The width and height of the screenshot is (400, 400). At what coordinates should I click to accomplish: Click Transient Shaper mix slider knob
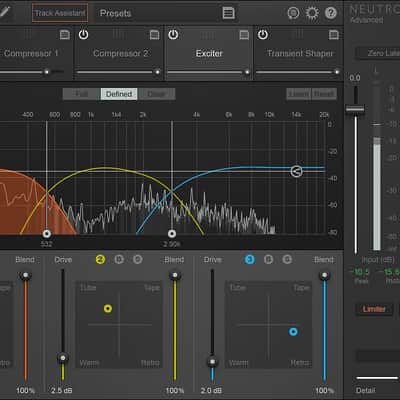[337, 72]
